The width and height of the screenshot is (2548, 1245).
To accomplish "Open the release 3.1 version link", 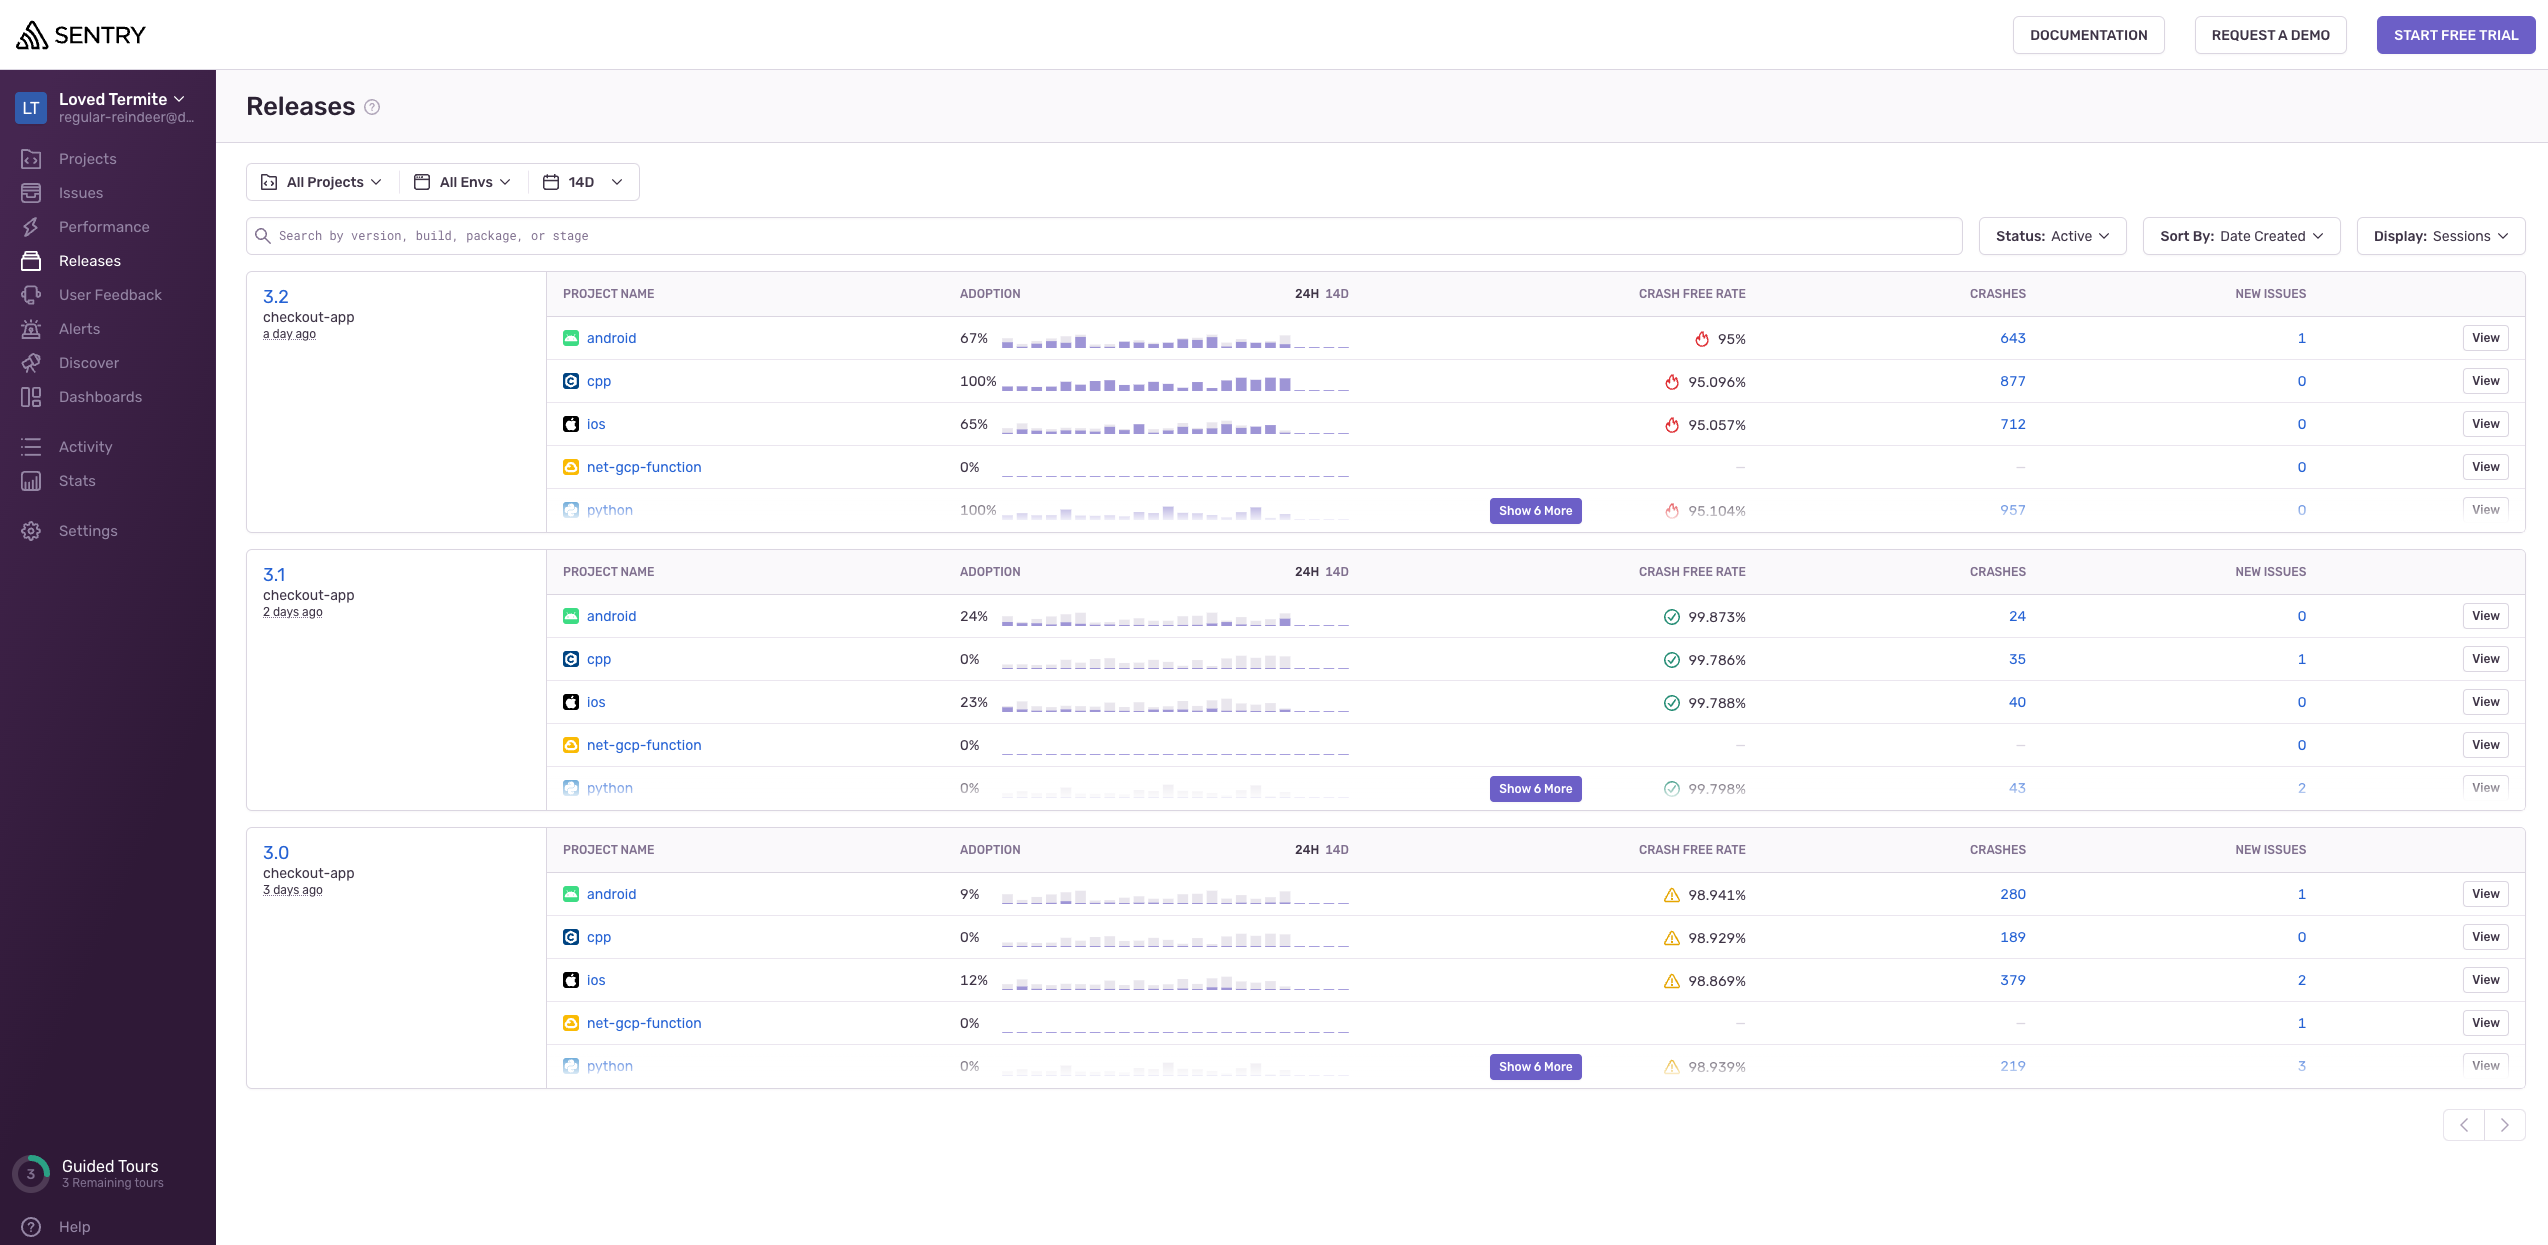I will click(274, 575).
